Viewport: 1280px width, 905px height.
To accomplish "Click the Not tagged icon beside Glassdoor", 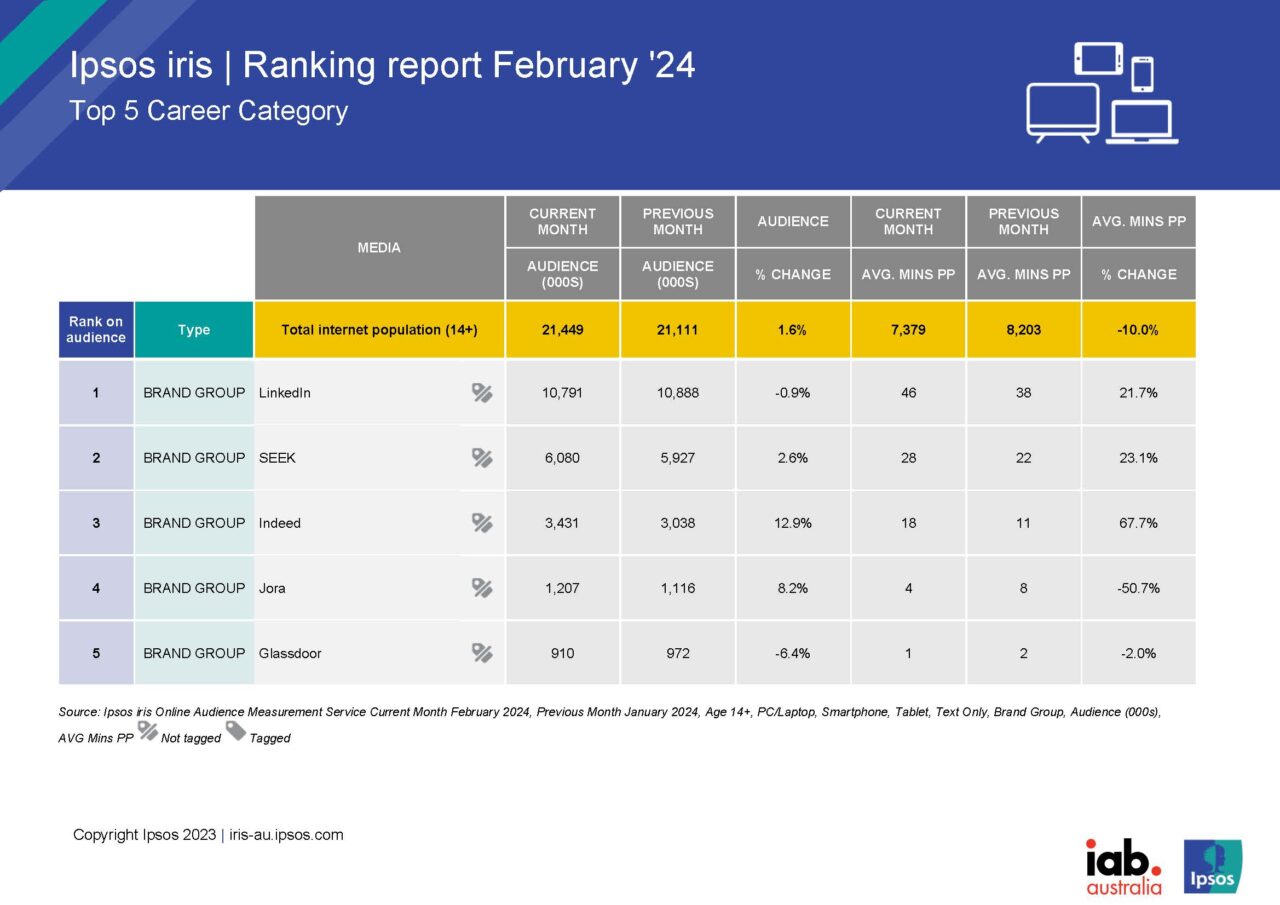I will [x=483, y=653].
